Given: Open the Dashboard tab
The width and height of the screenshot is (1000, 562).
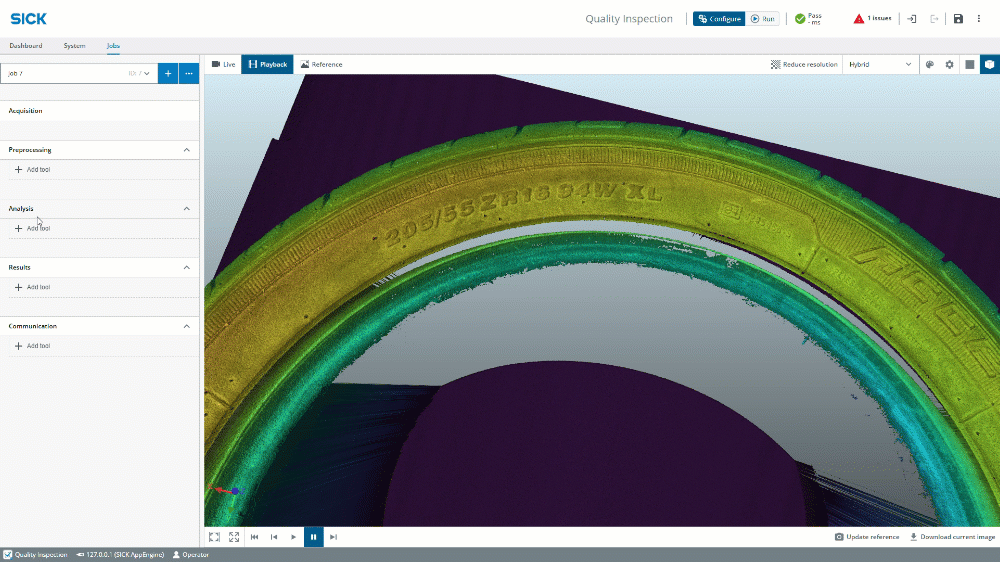Looking at the screenshot, I should pyautogui.click(x=26, y=46).
